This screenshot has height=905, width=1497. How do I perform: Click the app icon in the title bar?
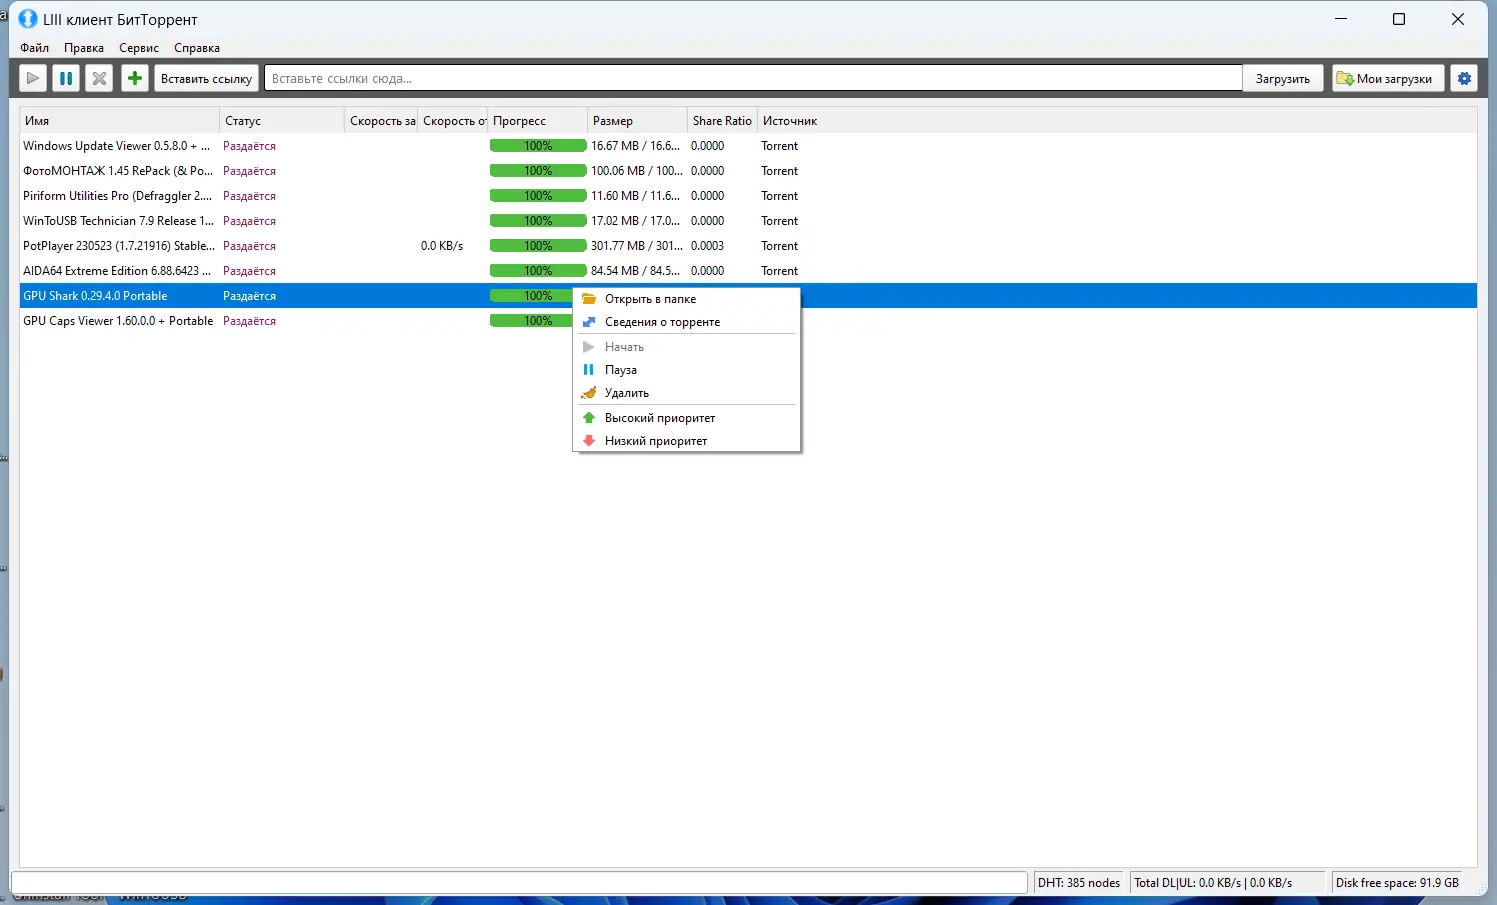point(28,19)
